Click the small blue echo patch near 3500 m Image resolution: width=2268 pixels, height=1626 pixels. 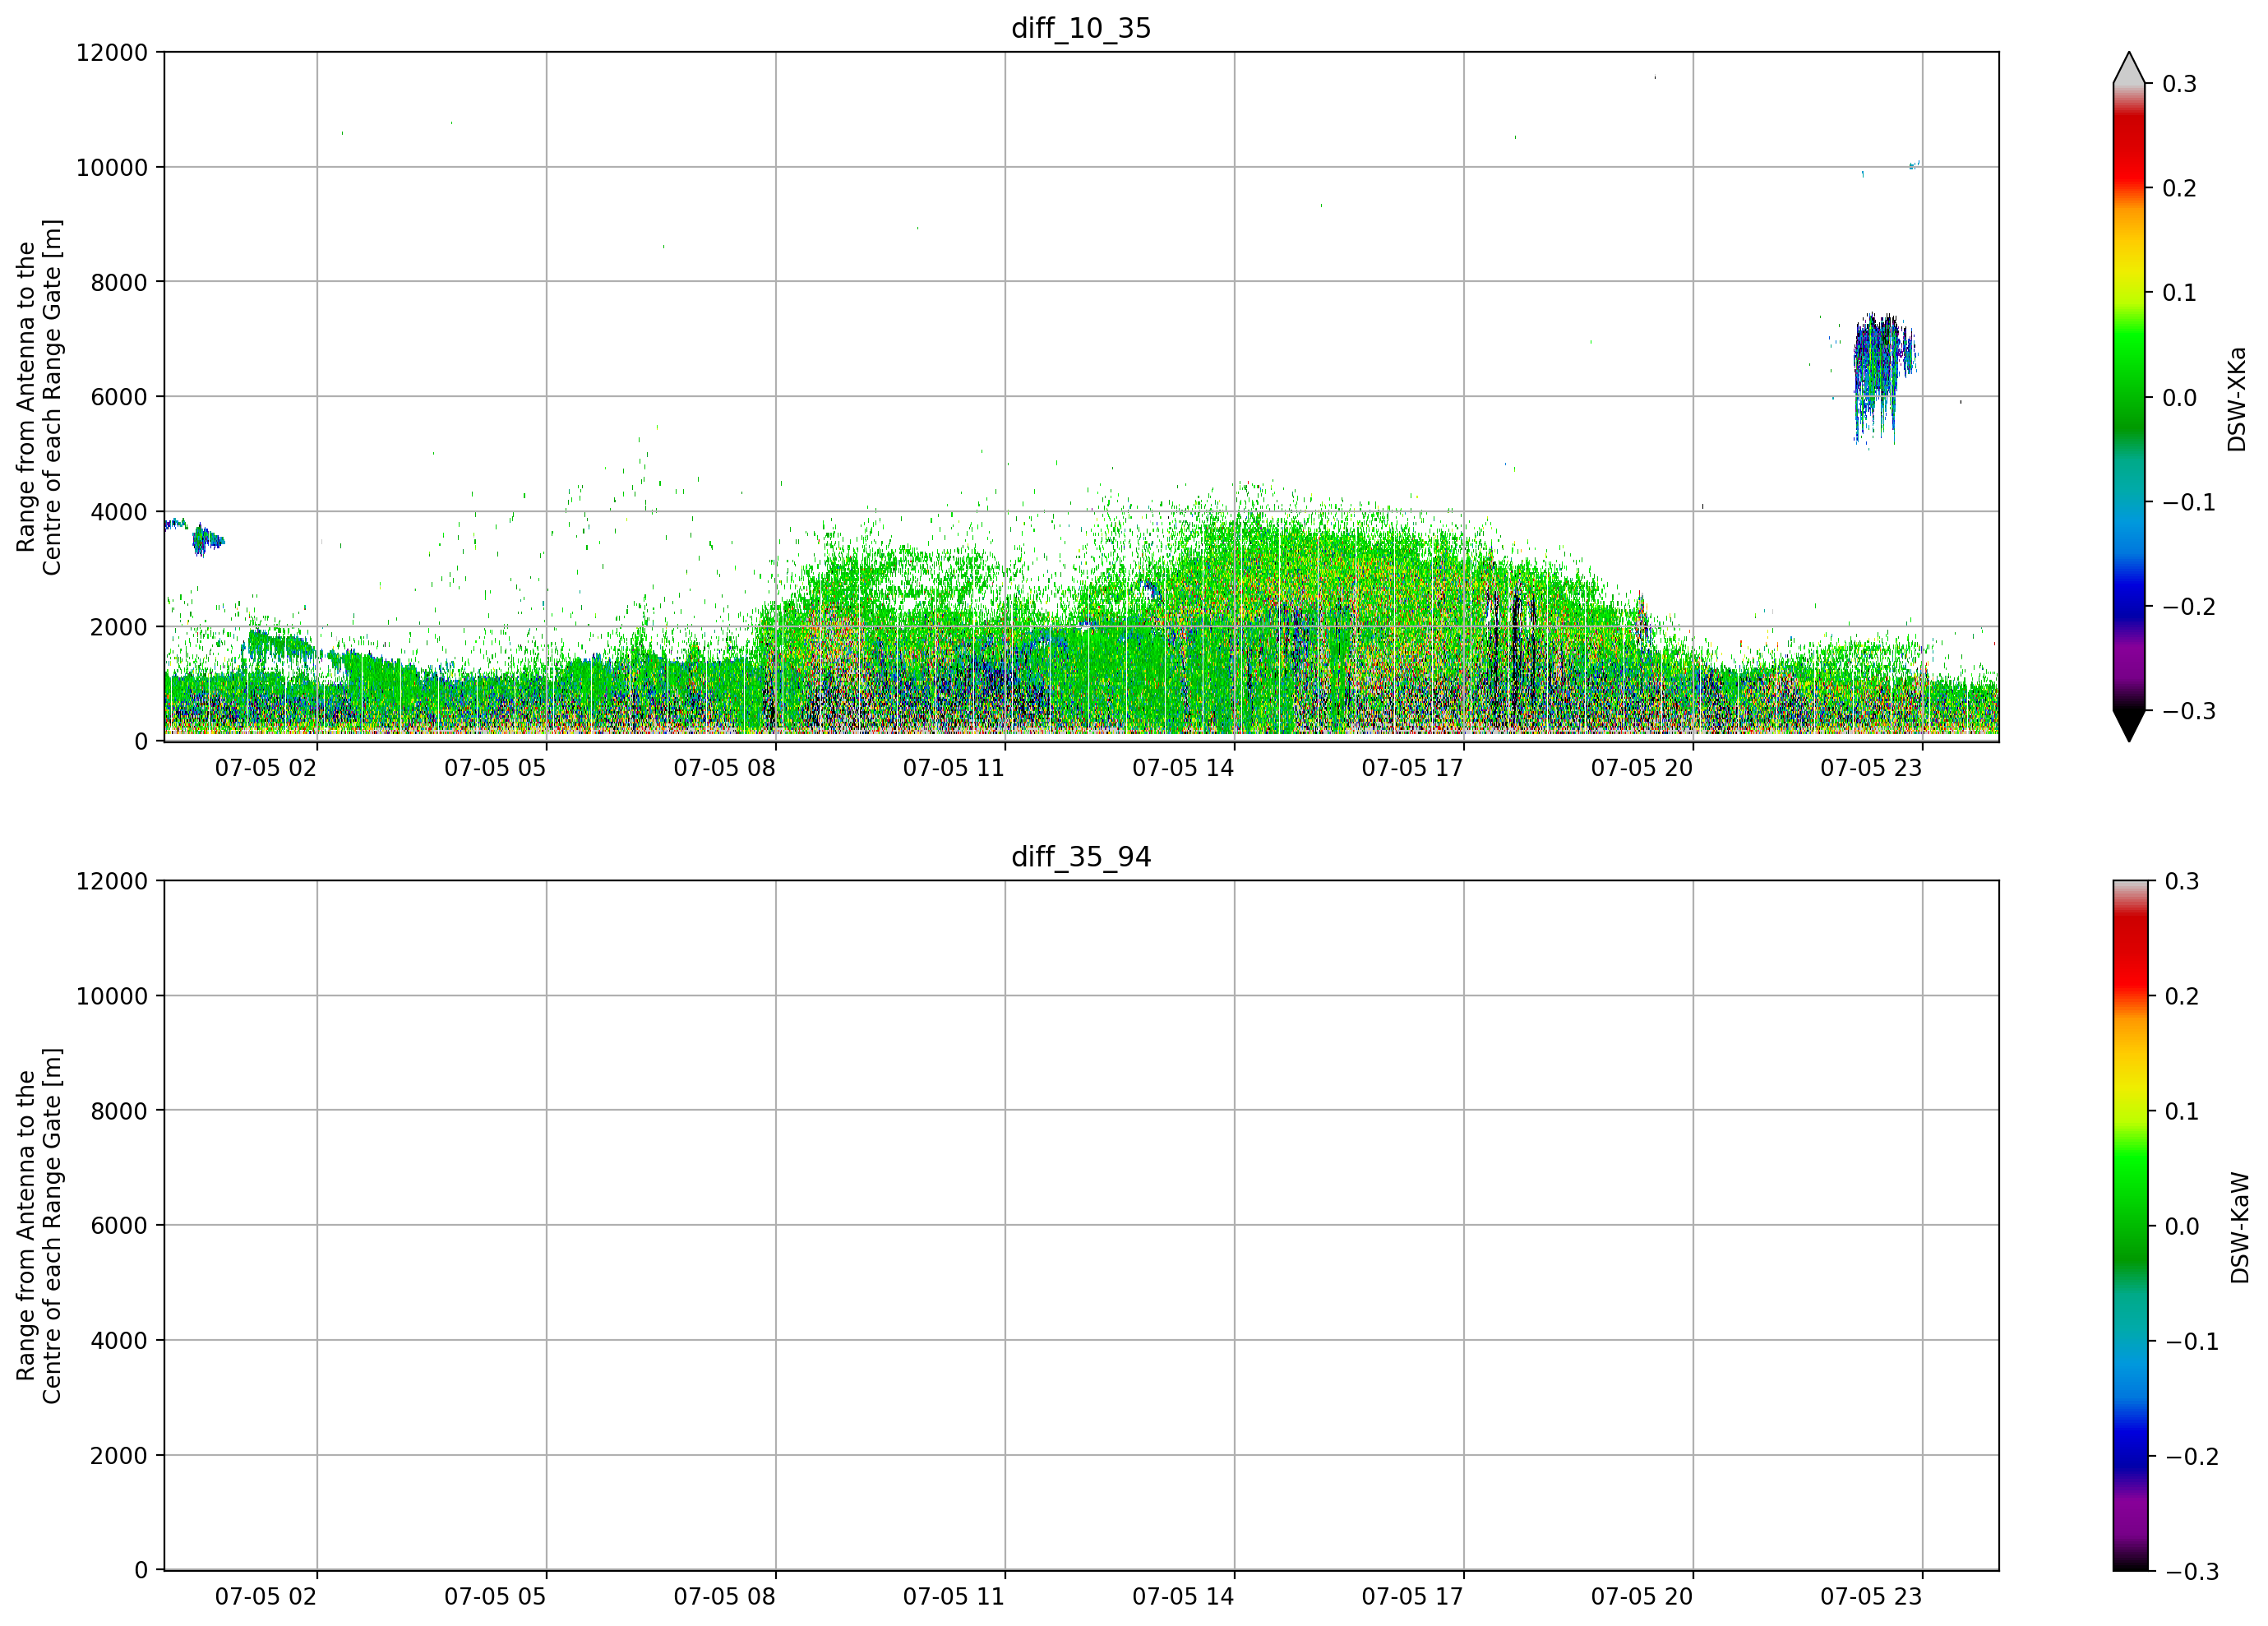click(207, 540)
